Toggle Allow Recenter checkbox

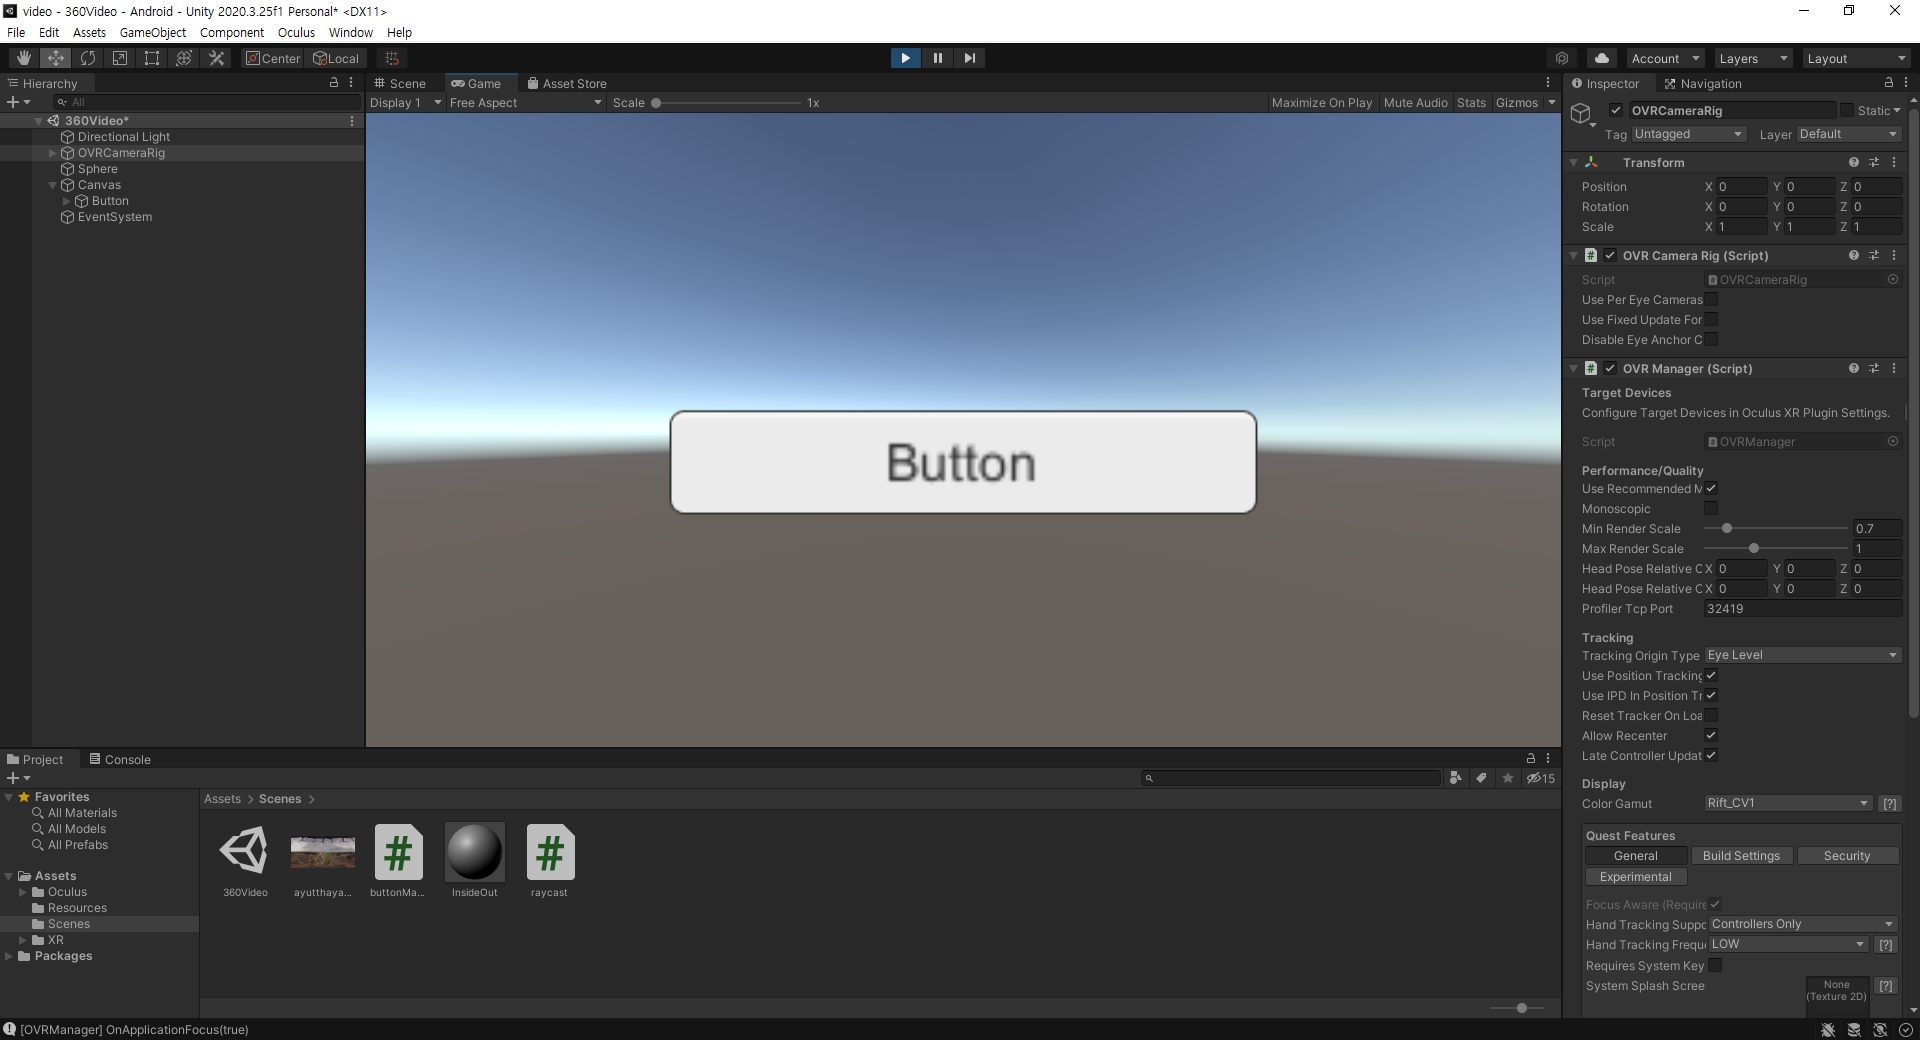pos(1711,735)
